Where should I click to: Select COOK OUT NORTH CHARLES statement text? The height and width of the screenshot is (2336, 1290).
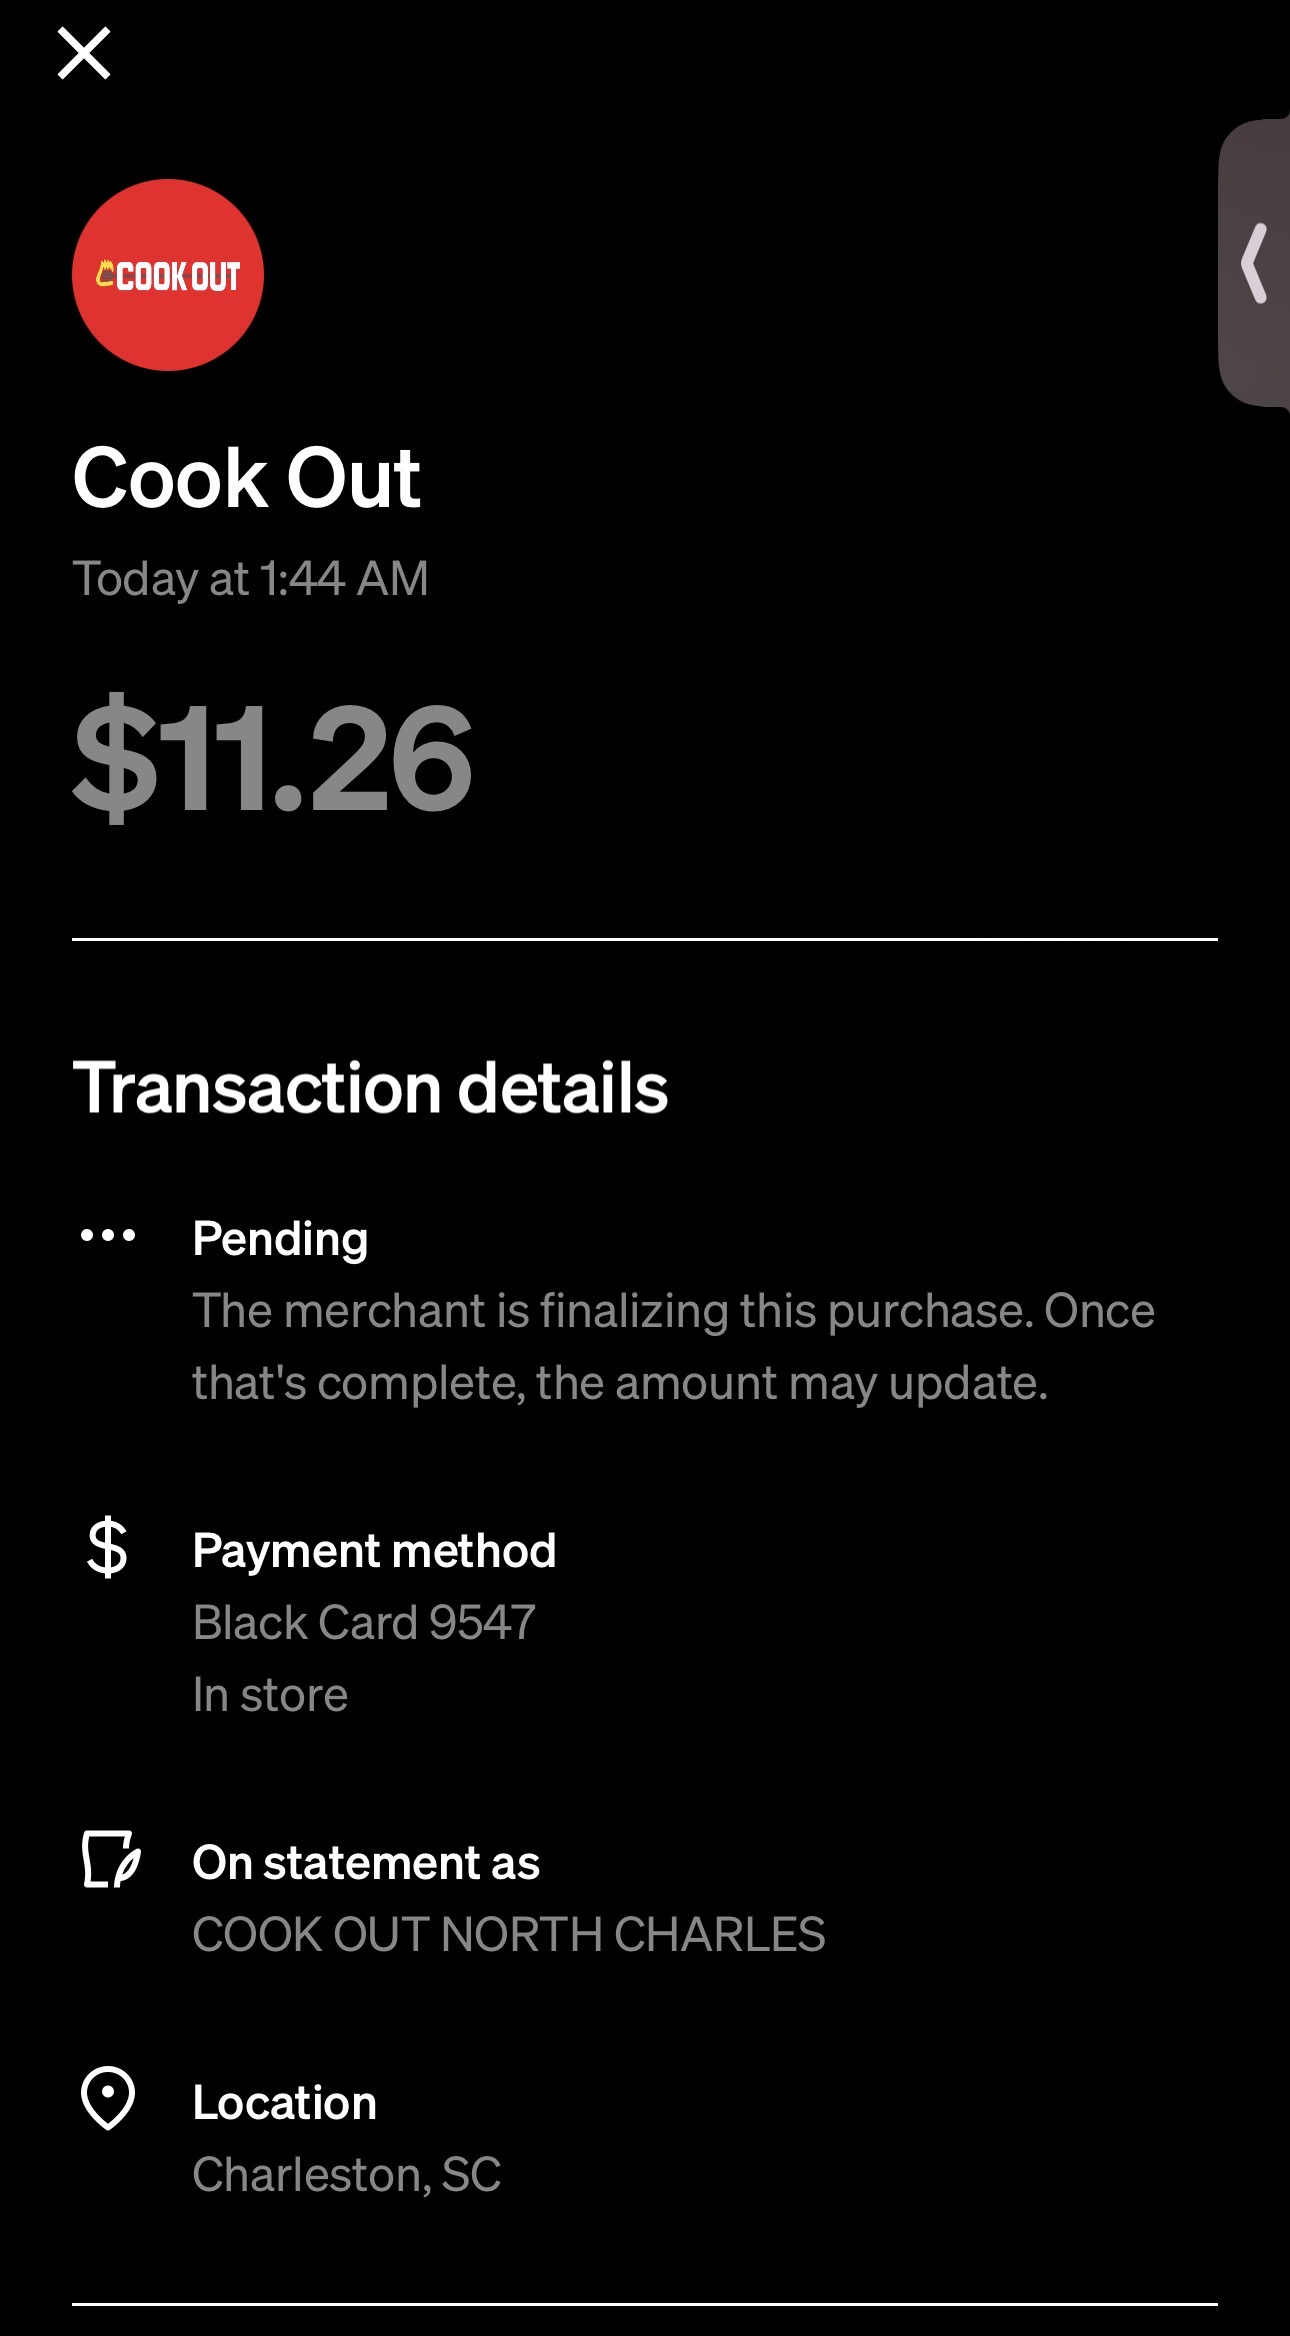(x=508, y=1934)
